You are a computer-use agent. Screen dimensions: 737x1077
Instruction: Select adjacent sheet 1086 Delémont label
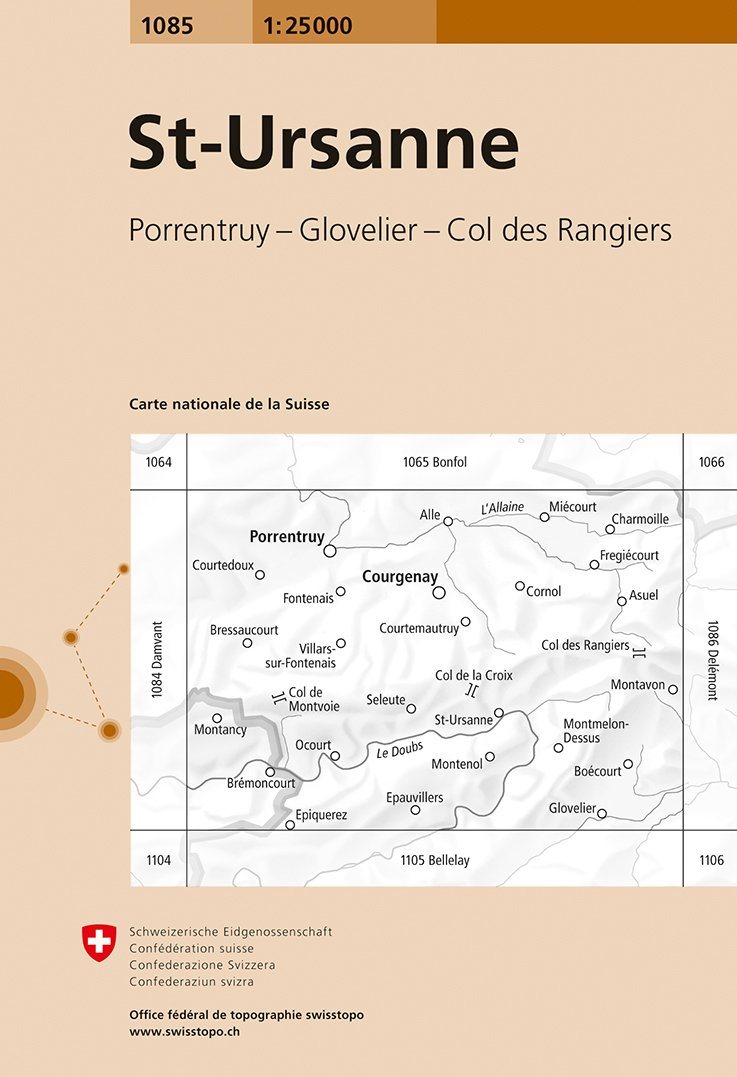711,660
